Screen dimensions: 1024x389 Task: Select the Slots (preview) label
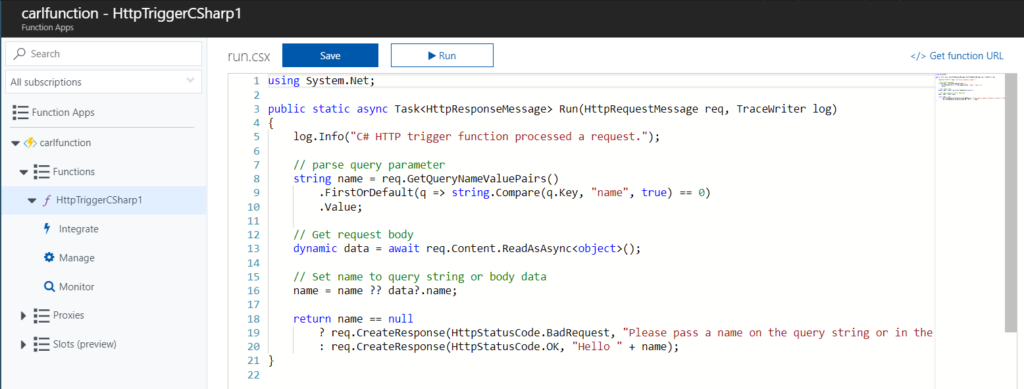[85, 344]
